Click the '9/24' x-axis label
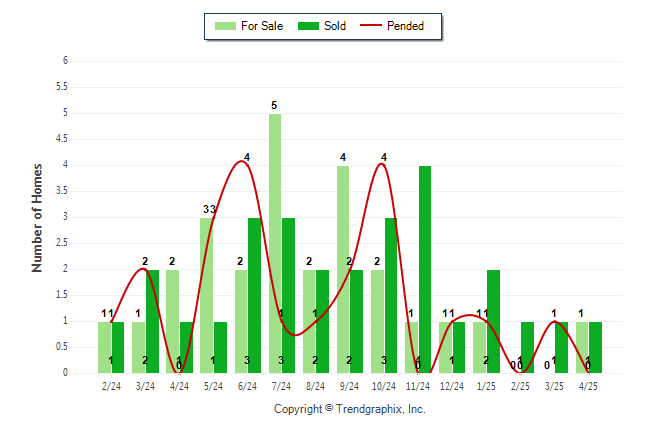This screenshot has width=646, height=434. click(349, 386)
